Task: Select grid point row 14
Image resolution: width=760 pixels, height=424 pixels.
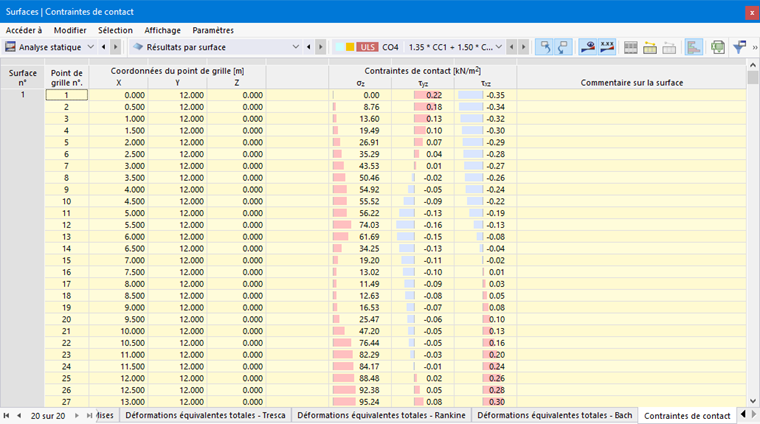Action: [x=66, y=249]
